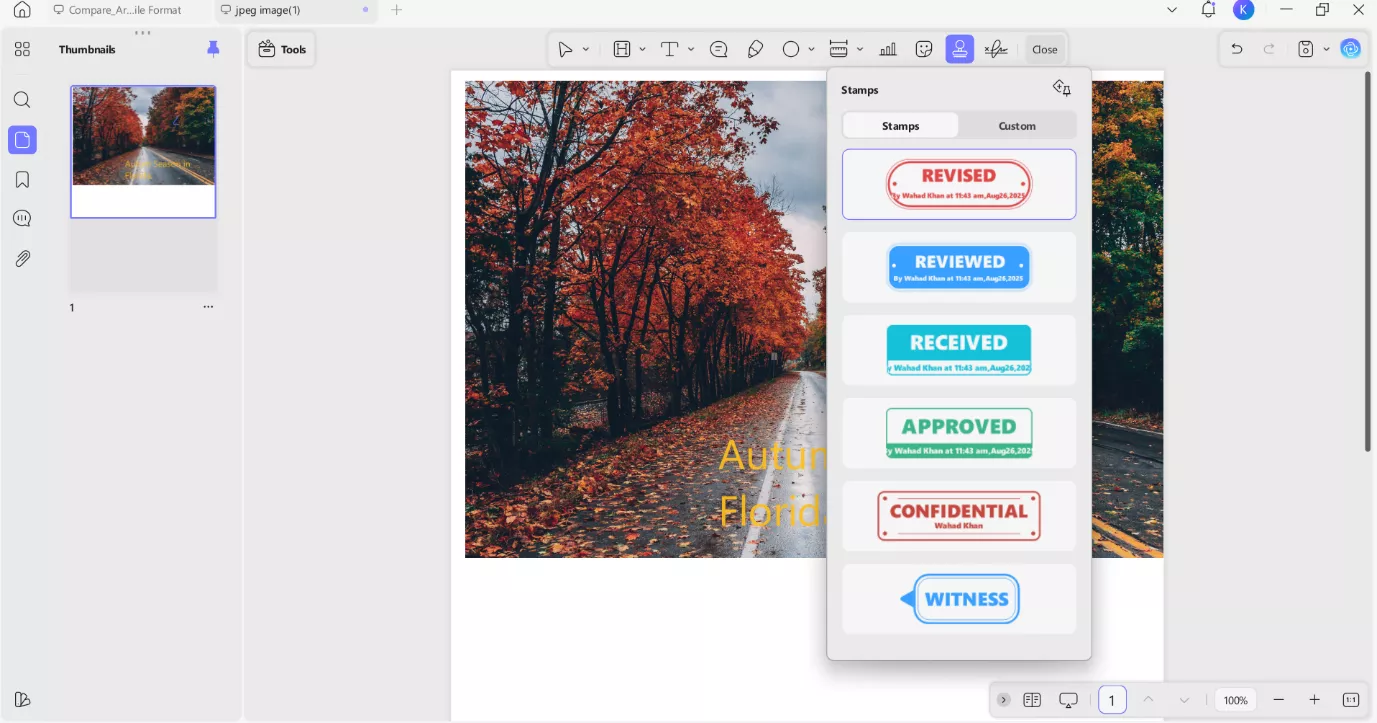1377x723 pixels.
Task: Click the Close button in toolbar
Action: pos(1044,49)
